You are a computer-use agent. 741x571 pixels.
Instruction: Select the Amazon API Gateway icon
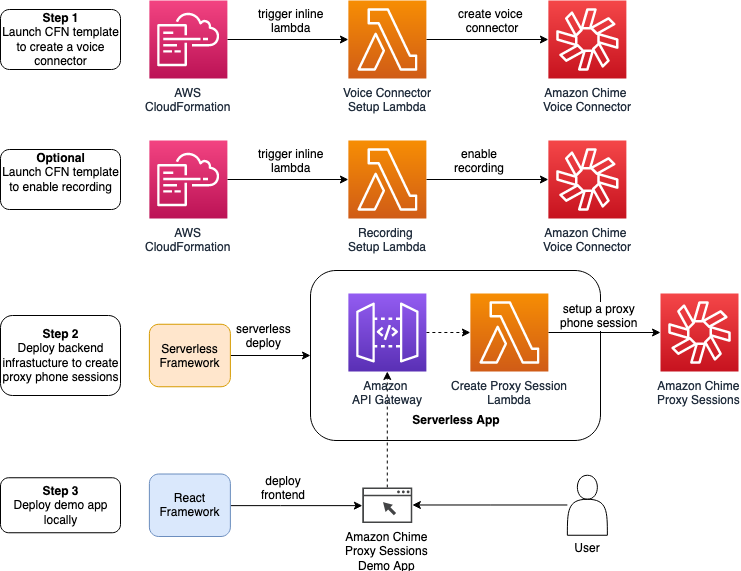coord(387,332)
